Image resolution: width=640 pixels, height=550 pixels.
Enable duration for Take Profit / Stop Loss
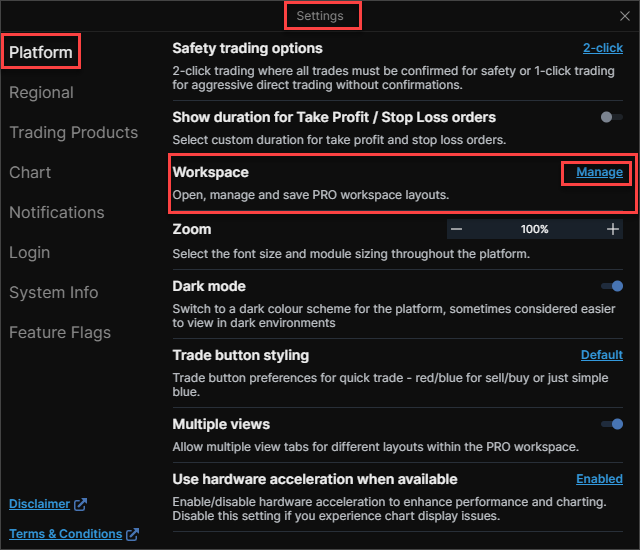(x=610, y=117)
